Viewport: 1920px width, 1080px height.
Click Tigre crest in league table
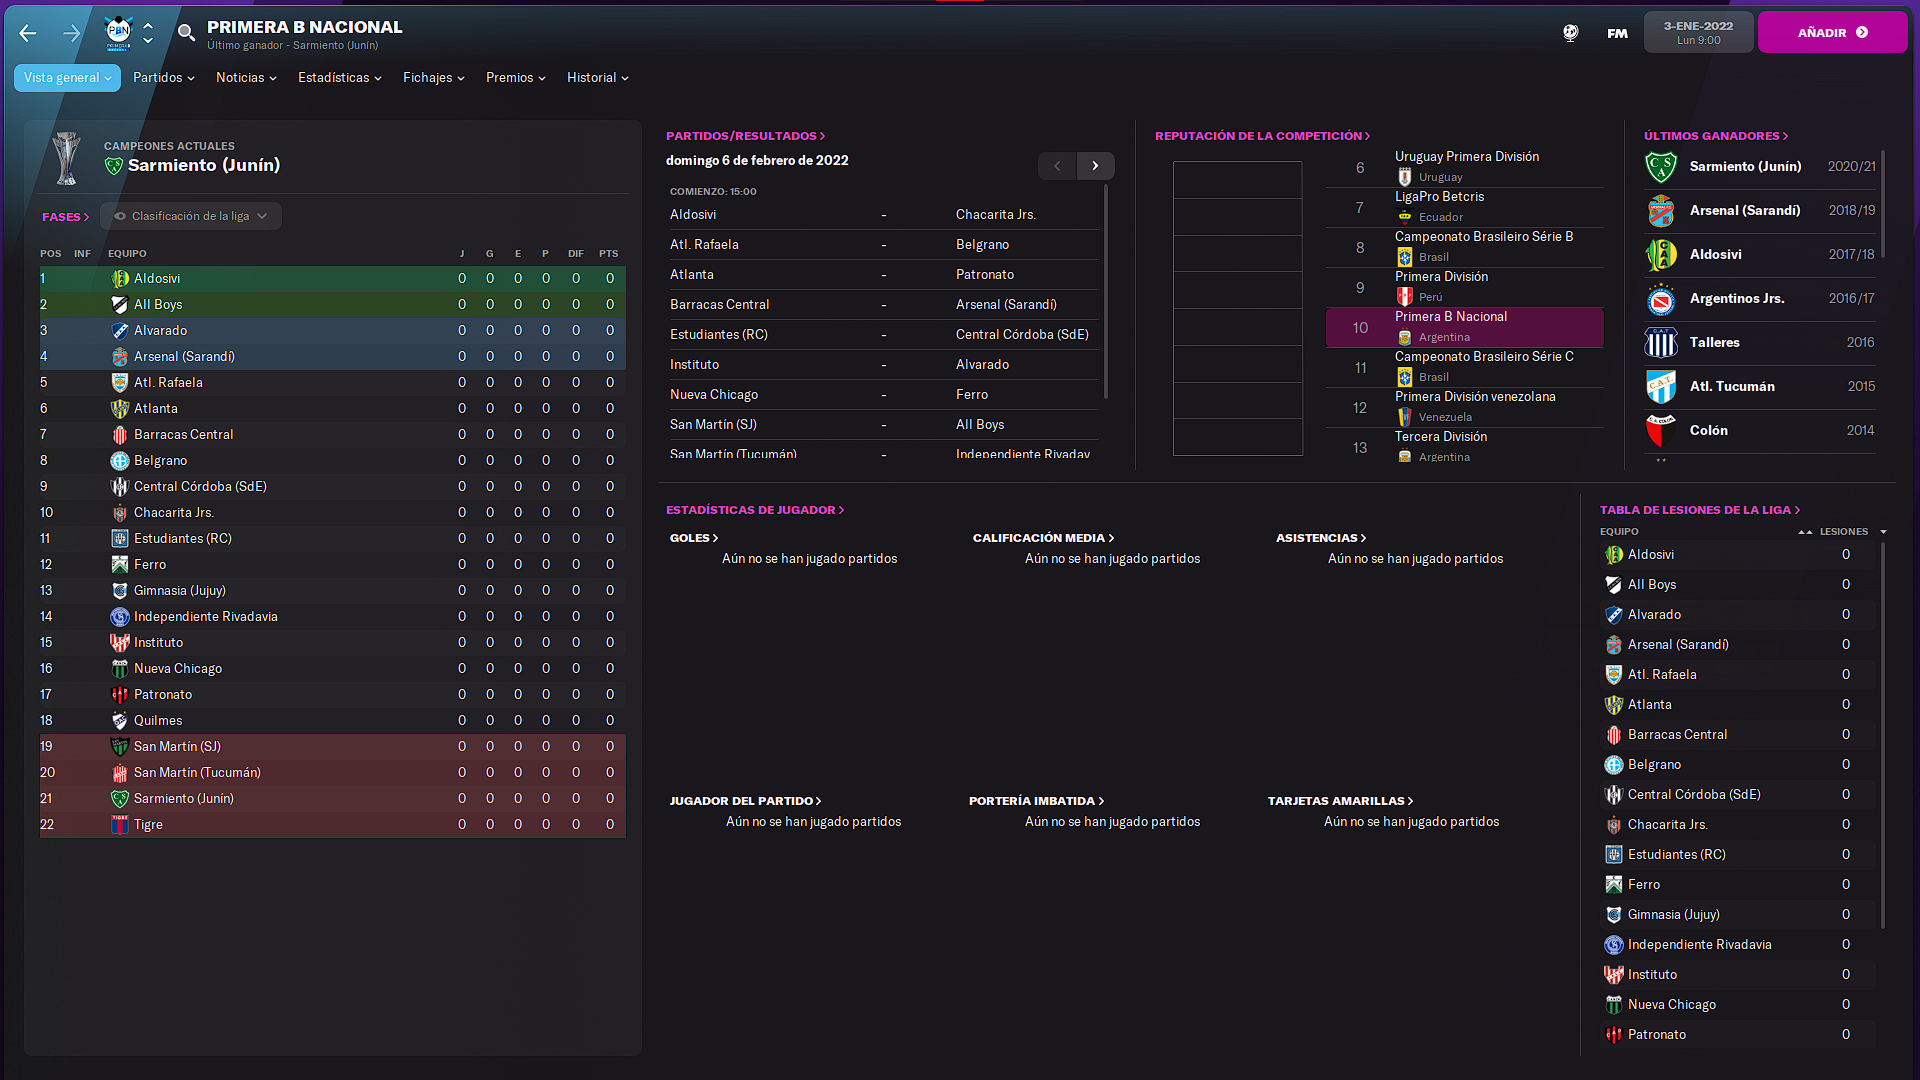[x=120, y=825]
